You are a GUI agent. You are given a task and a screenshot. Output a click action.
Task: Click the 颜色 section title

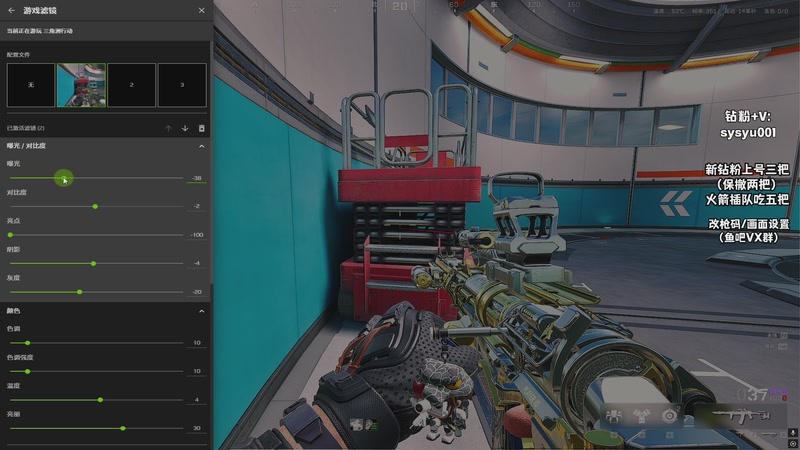click(x=13, y=311)
